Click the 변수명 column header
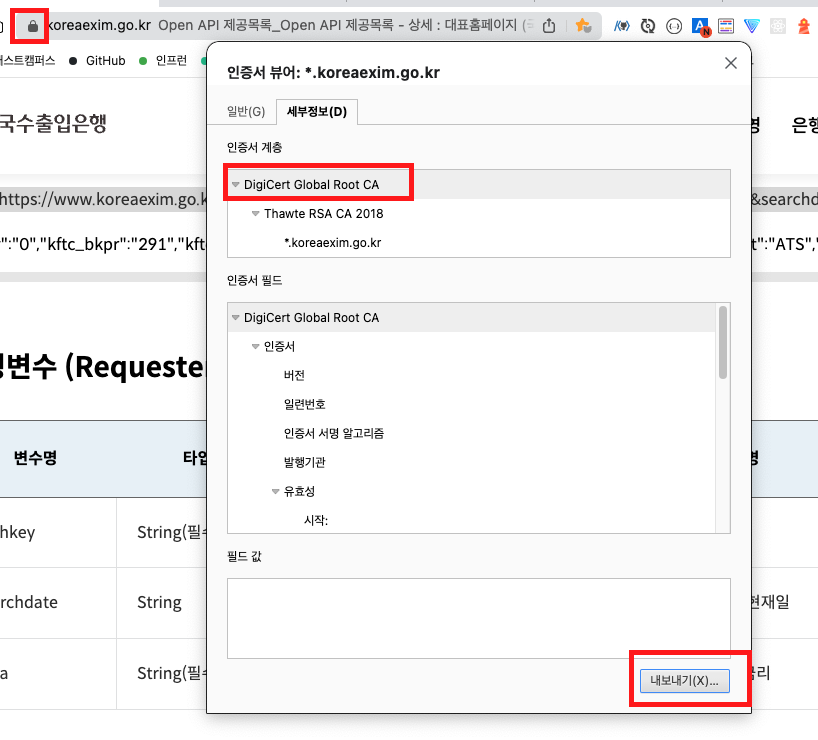Image resolution: width=818 pixels, height=740 pixels. [35, 458]
